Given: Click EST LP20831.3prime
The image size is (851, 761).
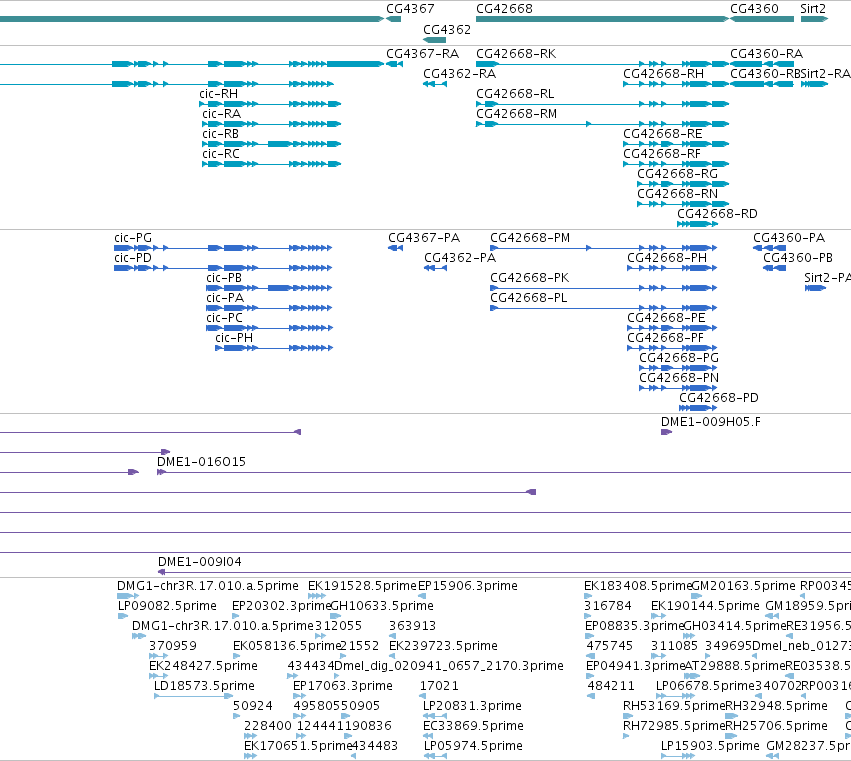Looking at the screenshot, I should (x=472, y=706).
